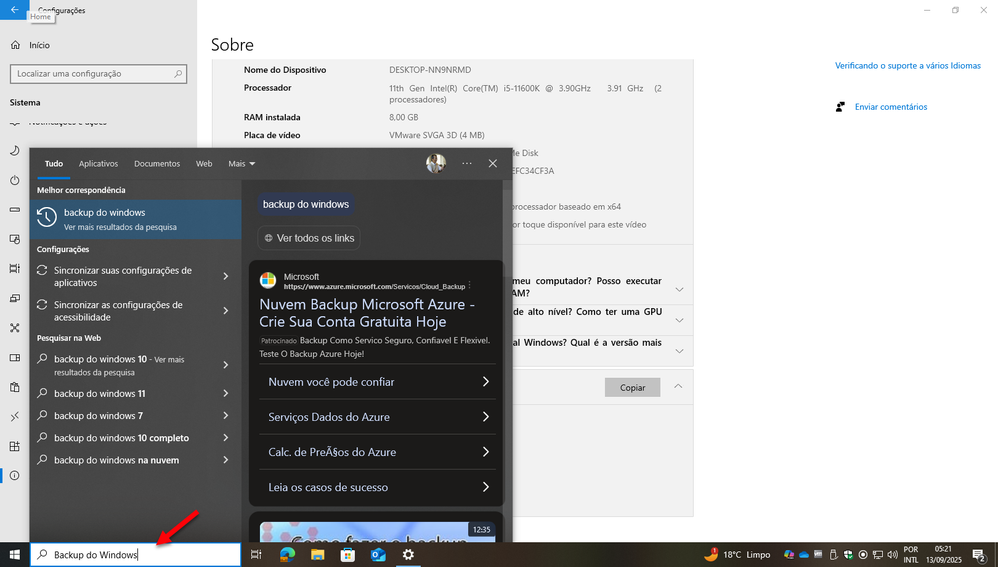Screen dimensions: 998x567
Task: Open 'Nuvem você pode confiar' link
Action: 377,382
